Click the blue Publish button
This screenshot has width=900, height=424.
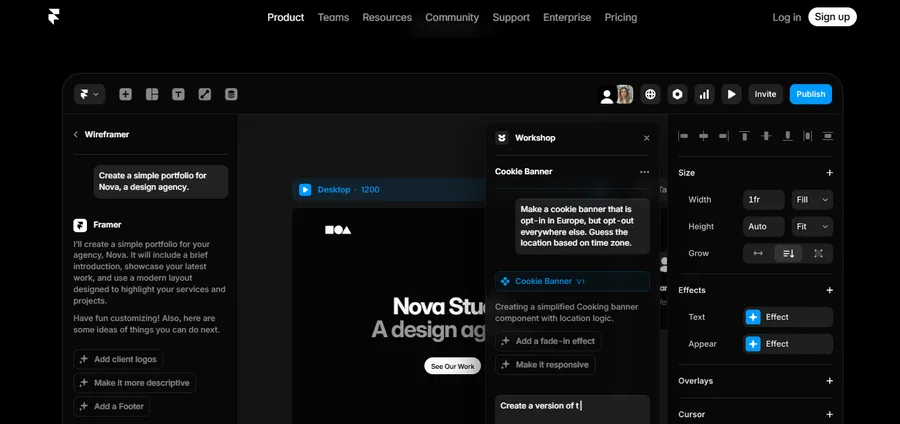pos(810,95)
